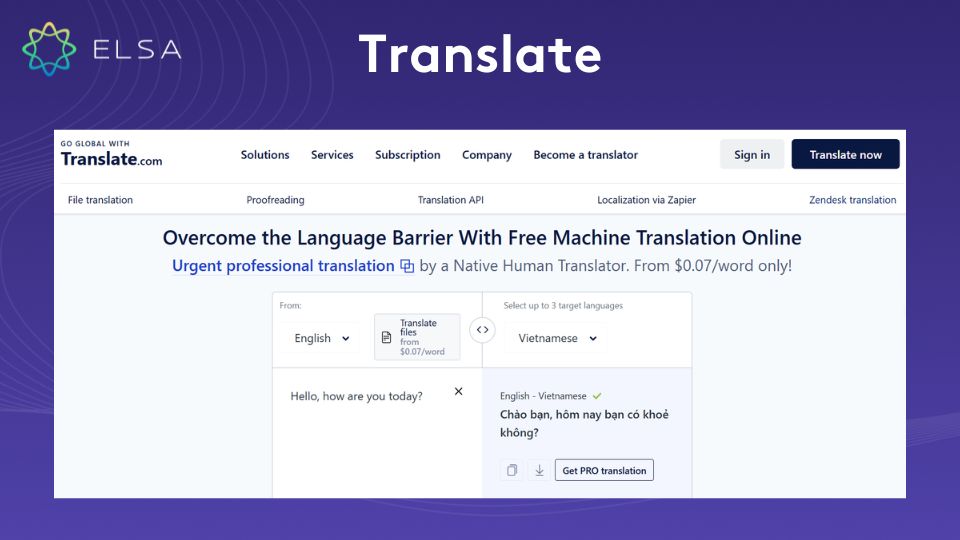Click the external-link icon after Urgent professional translation
The image size is (960, 540).
(407, 266)
